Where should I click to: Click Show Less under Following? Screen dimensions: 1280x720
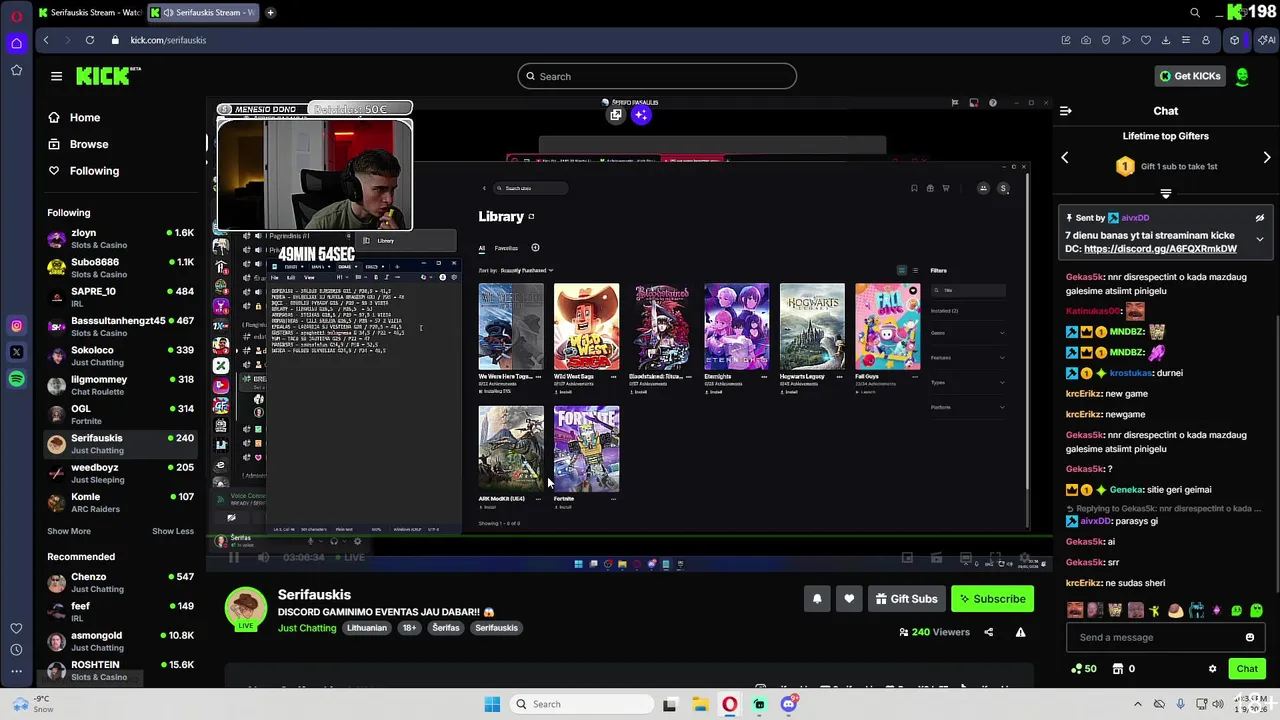173,531
